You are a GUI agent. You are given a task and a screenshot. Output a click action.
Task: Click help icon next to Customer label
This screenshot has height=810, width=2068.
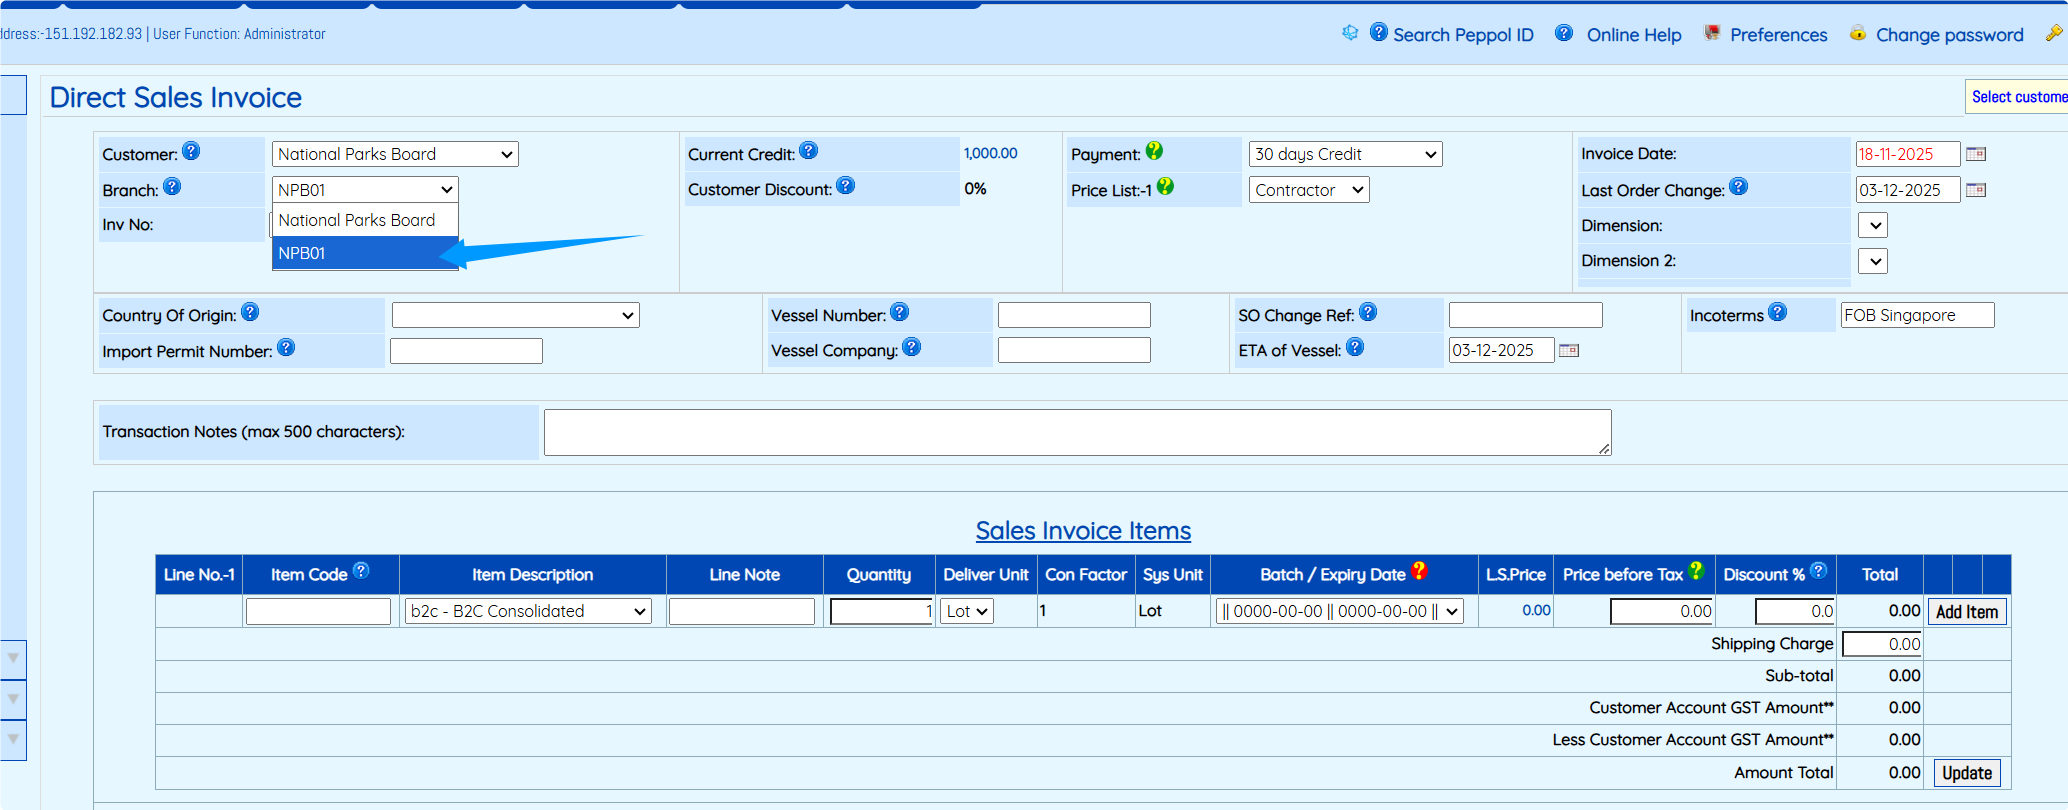[x=191, y=152]
